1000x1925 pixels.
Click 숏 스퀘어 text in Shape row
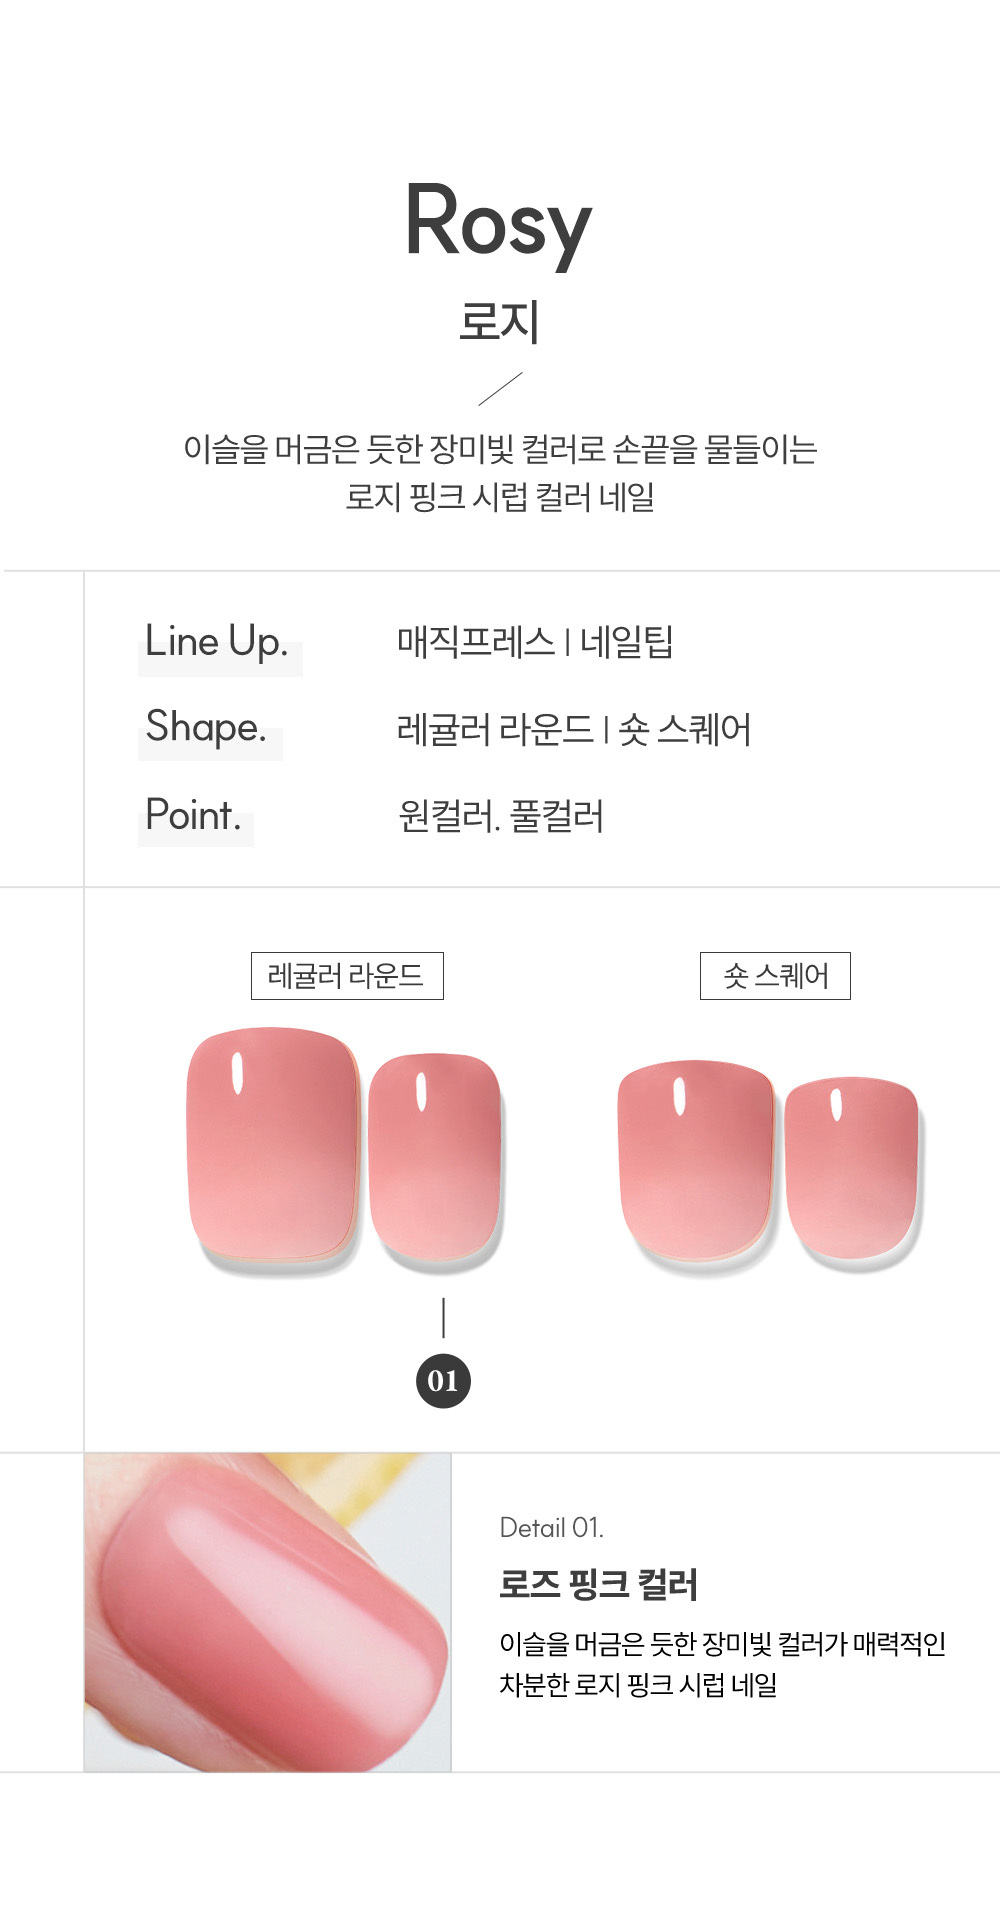685,730
